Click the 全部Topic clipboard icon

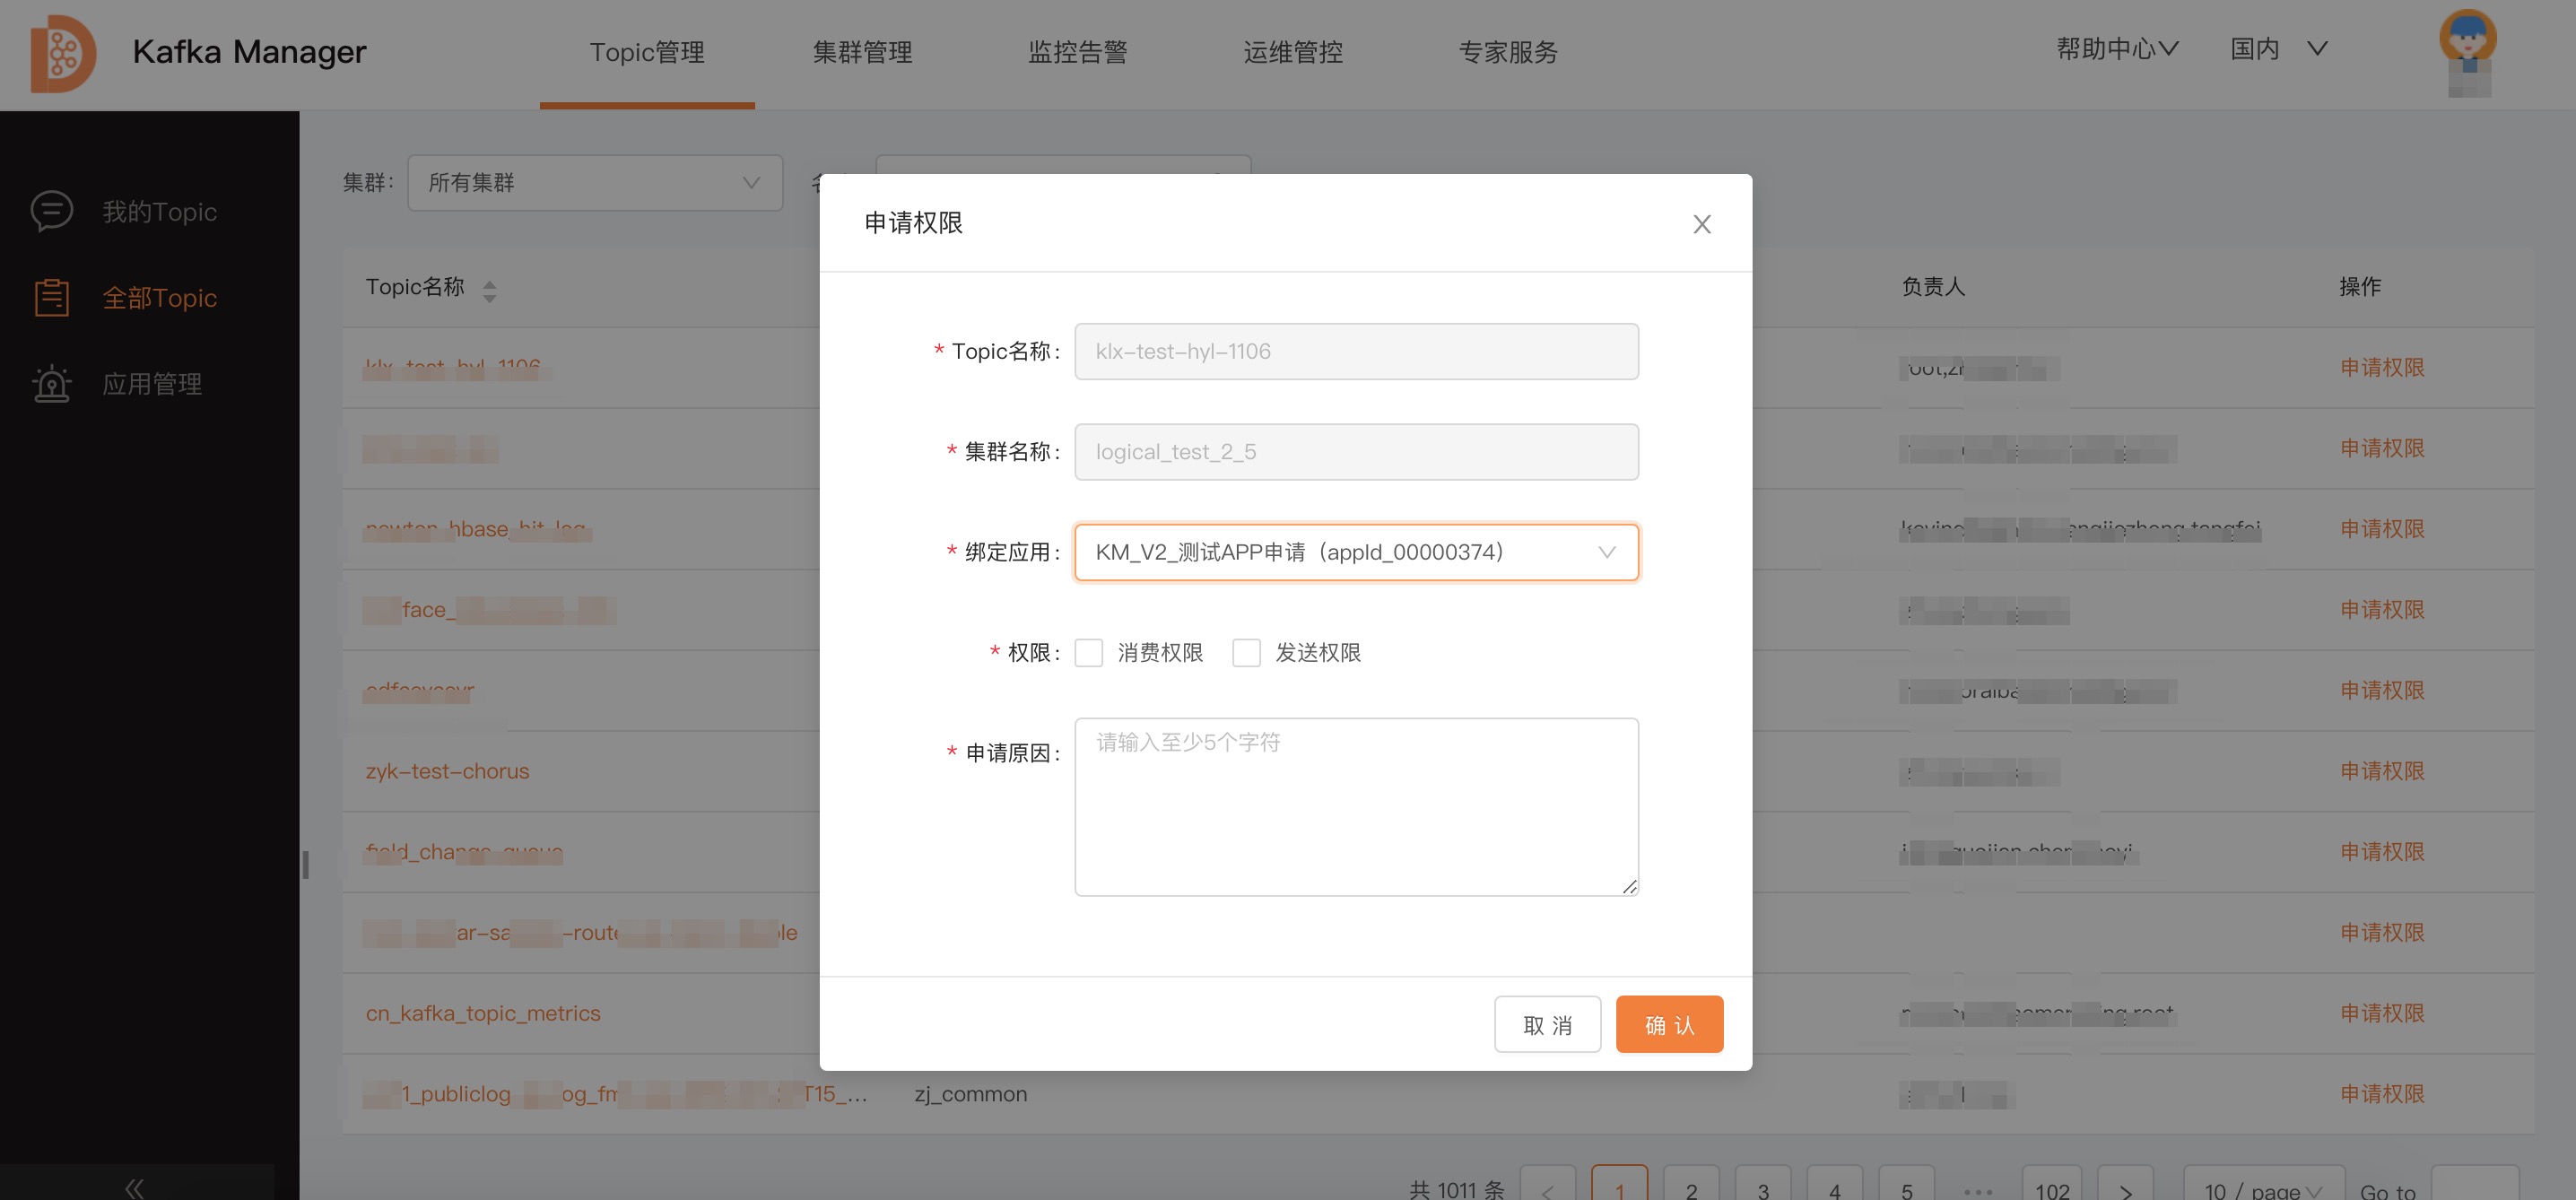point(51,297)
